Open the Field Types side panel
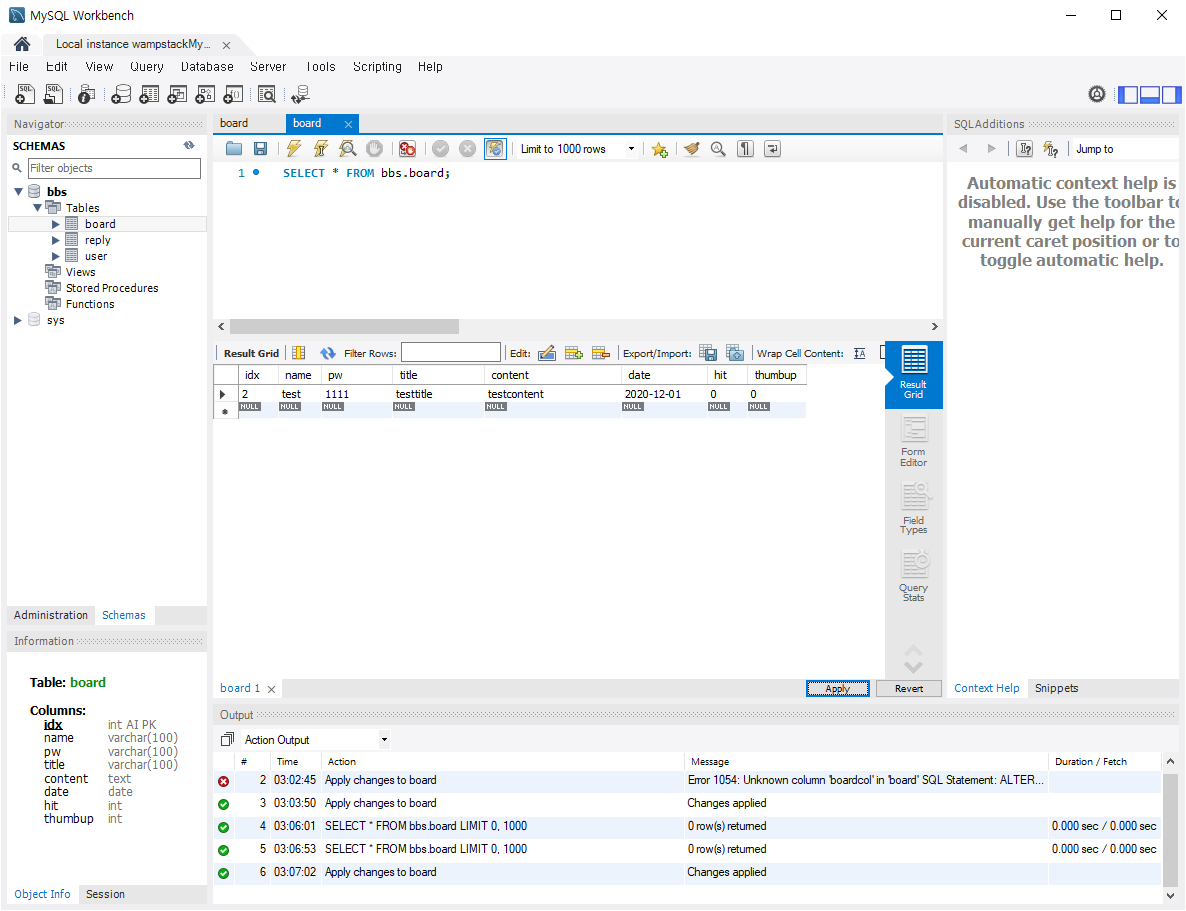This screenshot has width=1186, height=911. click(x=914, y=509)
